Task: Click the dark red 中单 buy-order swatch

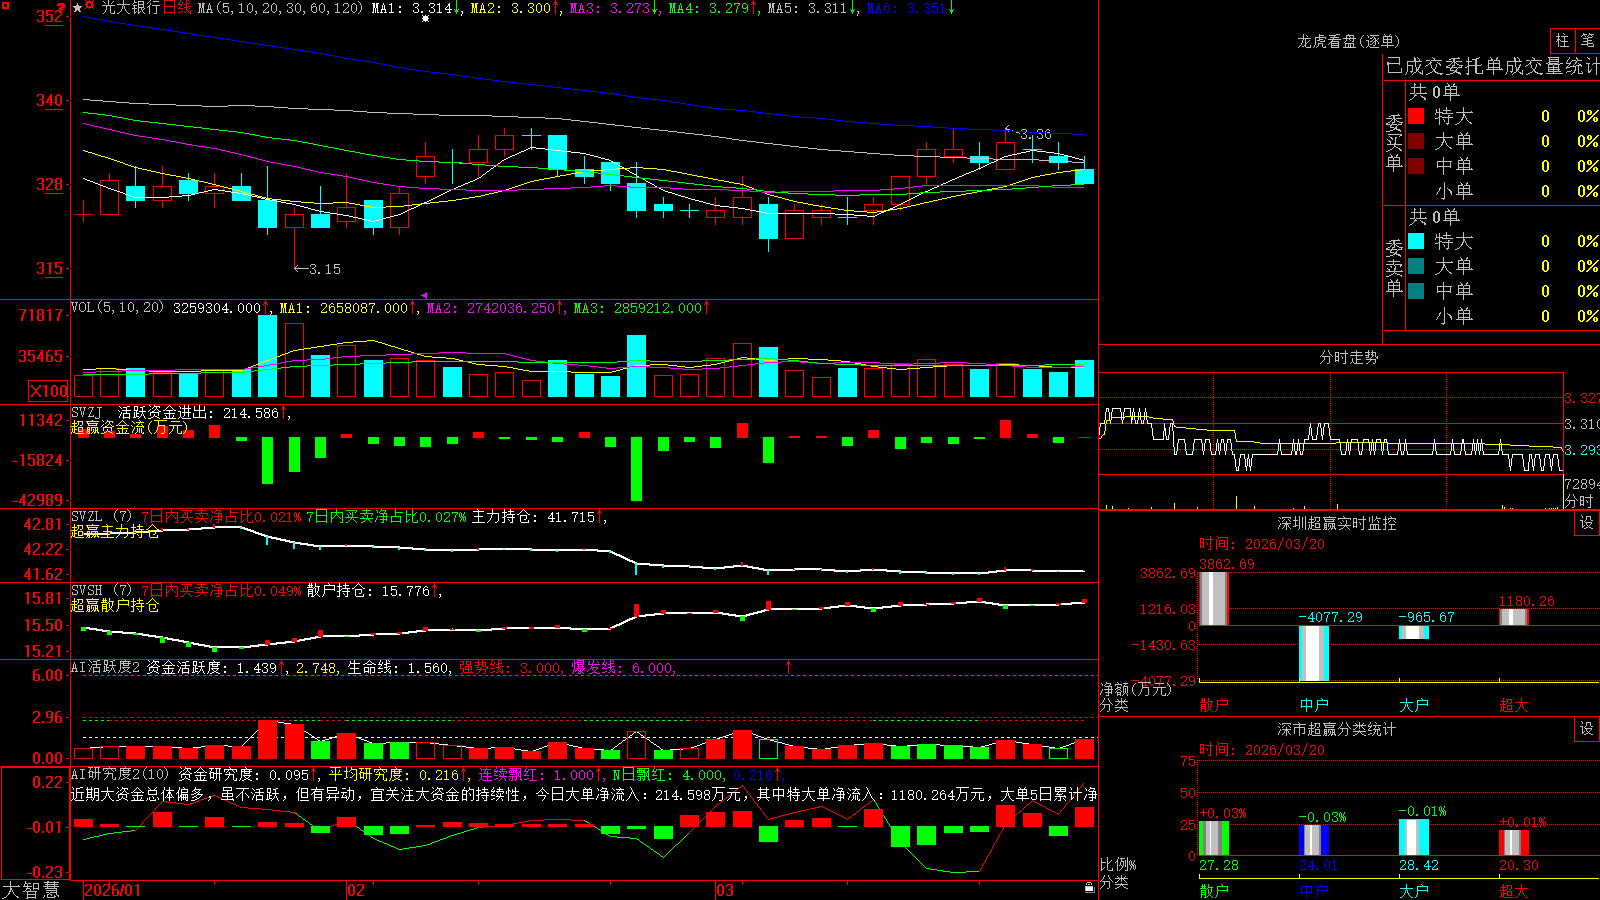Action: (1416, 165)
